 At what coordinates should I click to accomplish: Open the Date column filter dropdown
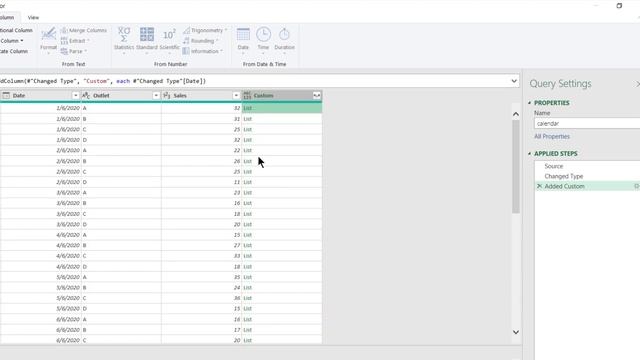coord(76,96)
